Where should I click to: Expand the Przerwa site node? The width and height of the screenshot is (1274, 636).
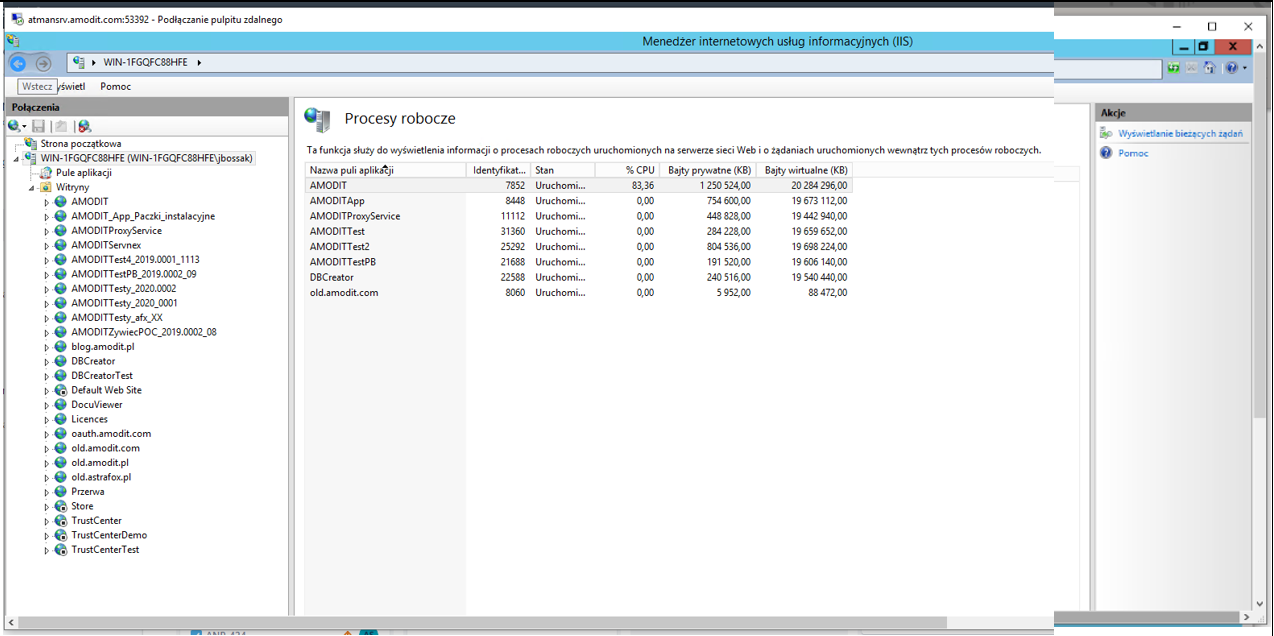pyautogui.click(x=46, y=492)
